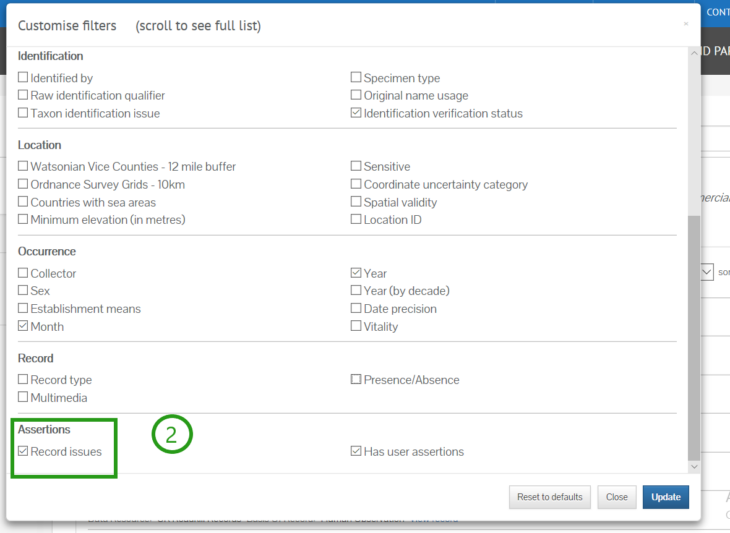The image size is (730, 533).
Task: Tick Minimum elevation (in metres) checkbox
Action: click(23, 219)
